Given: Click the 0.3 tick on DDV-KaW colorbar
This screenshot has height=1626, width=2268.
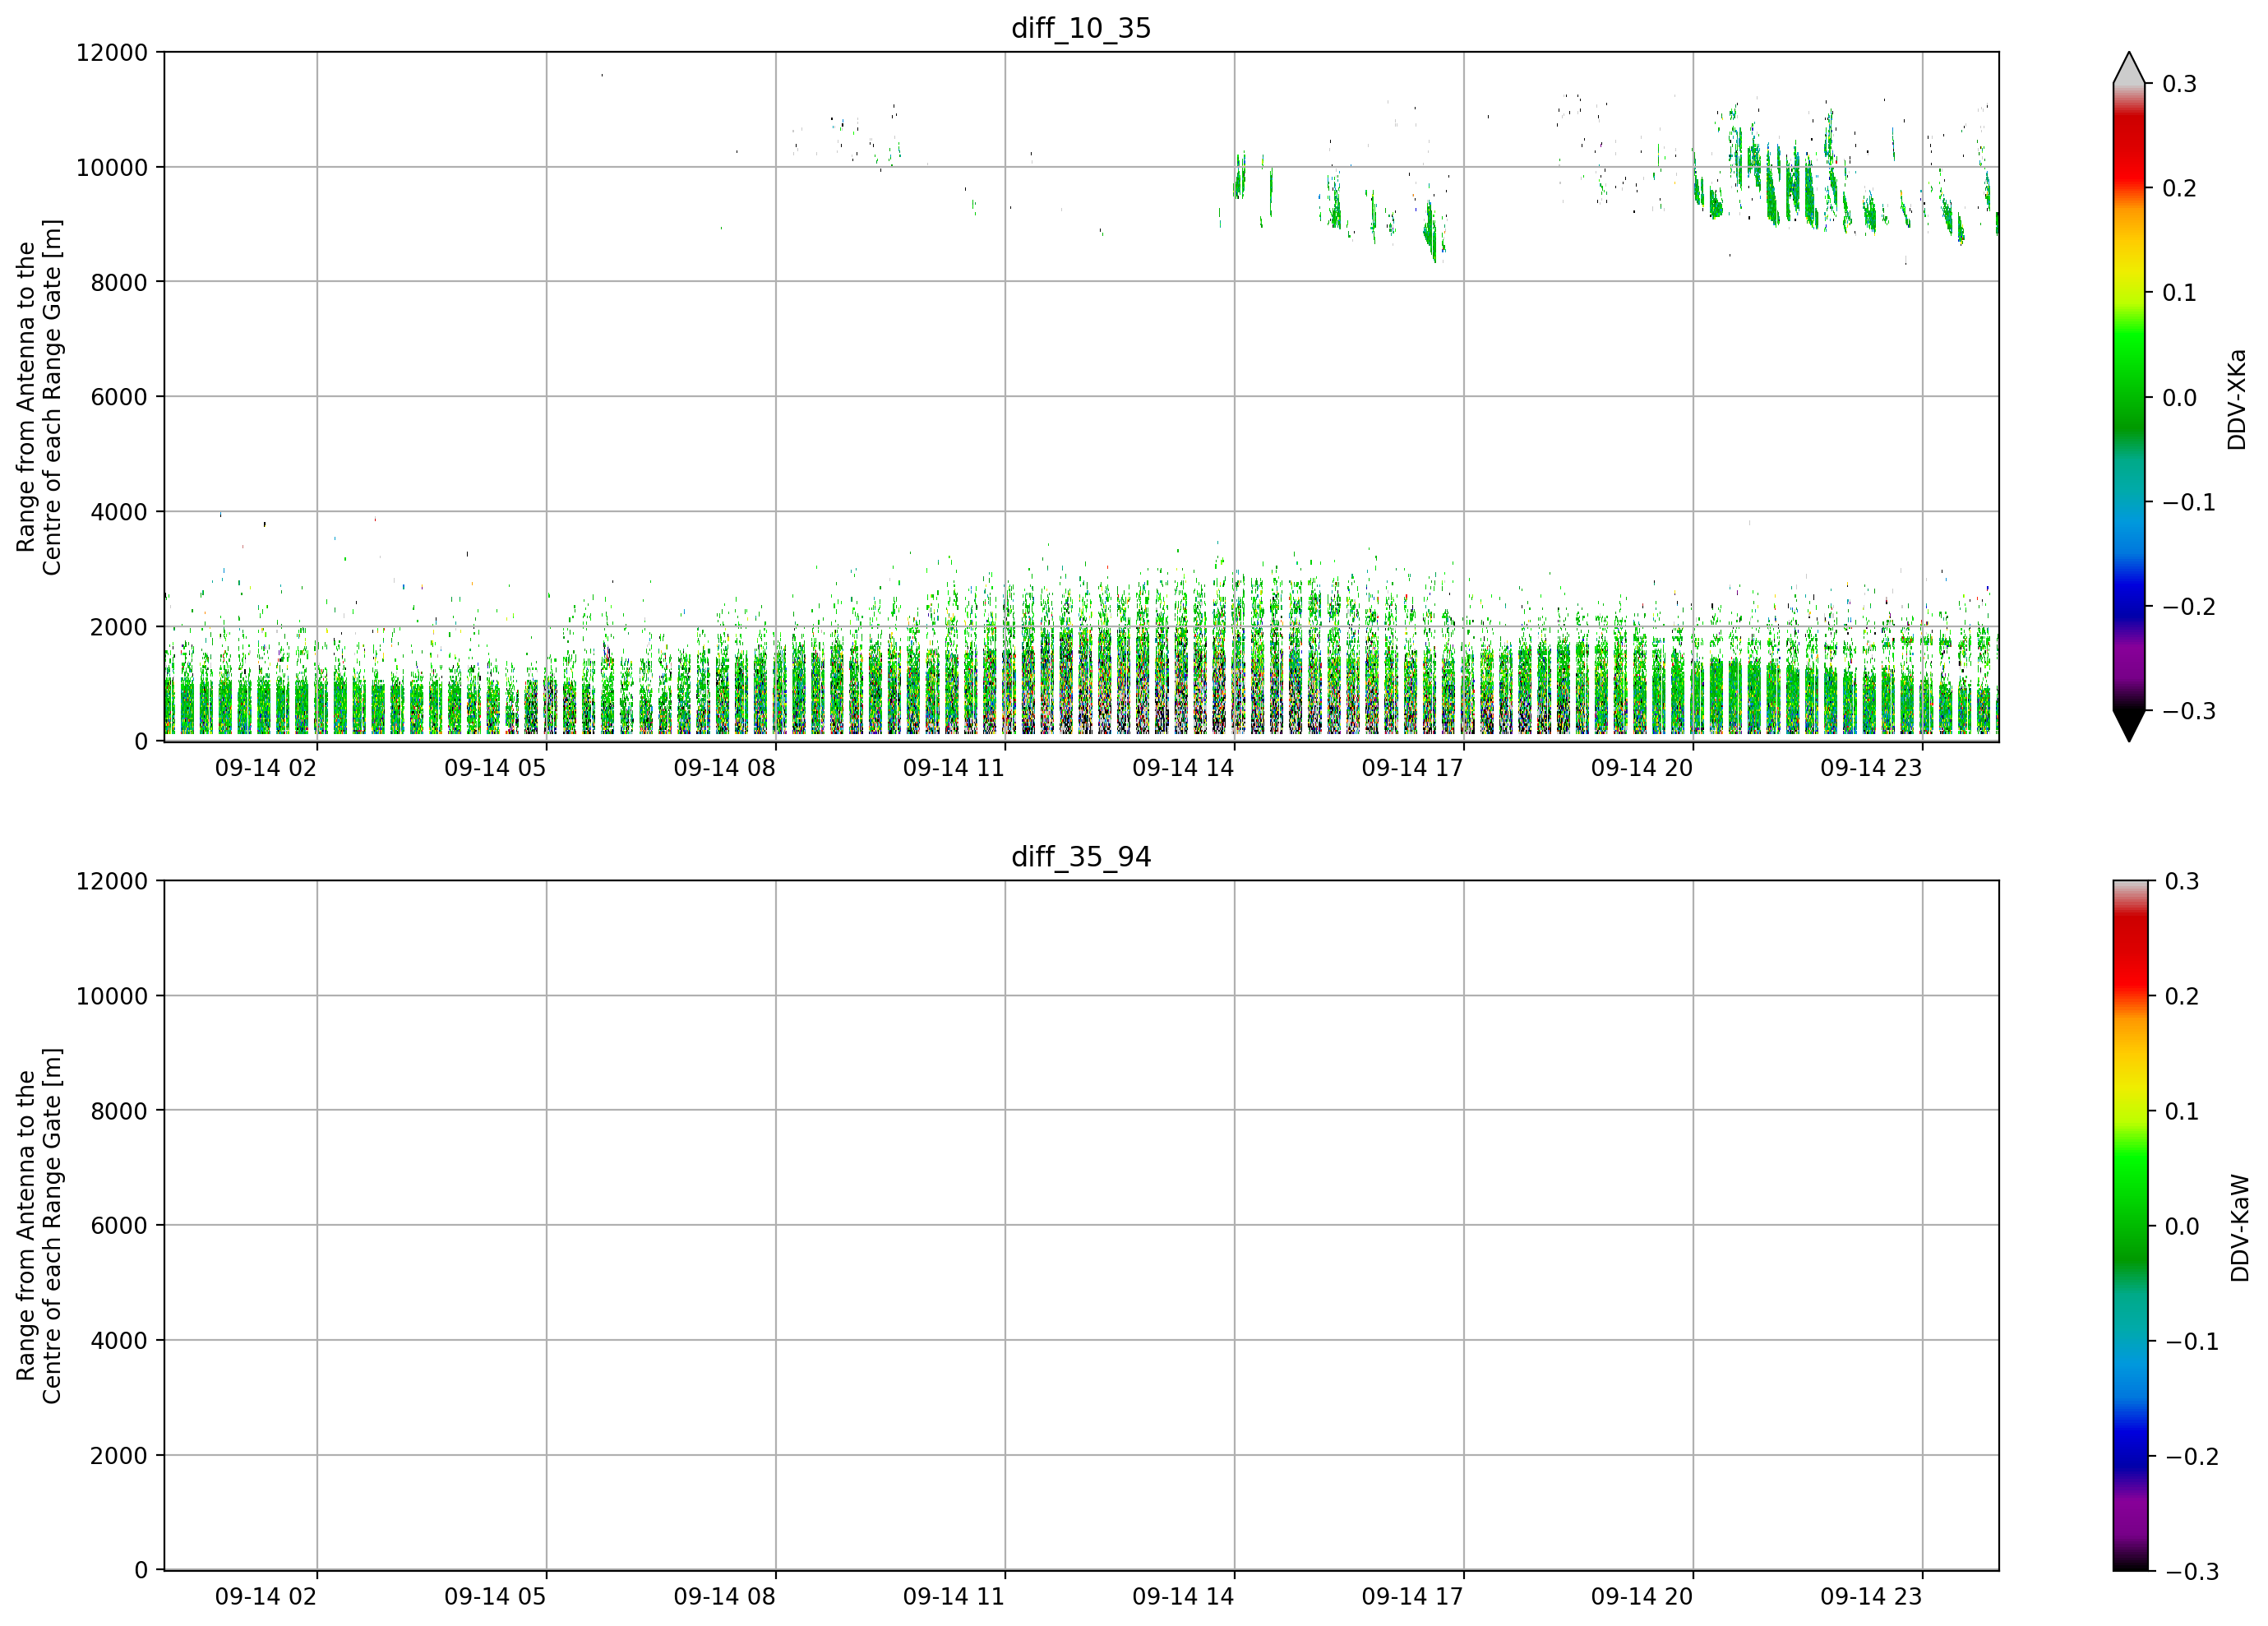Looking at the screenshot, I should 2182,881.
